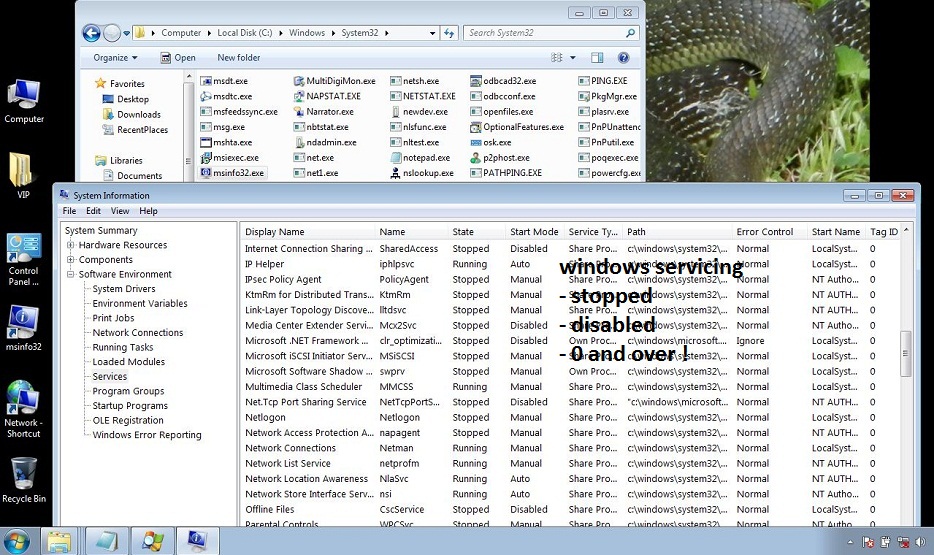The image size is (934, 555).
Task: Sort services by Start Mode column
Action: click(x=534, y=232)
